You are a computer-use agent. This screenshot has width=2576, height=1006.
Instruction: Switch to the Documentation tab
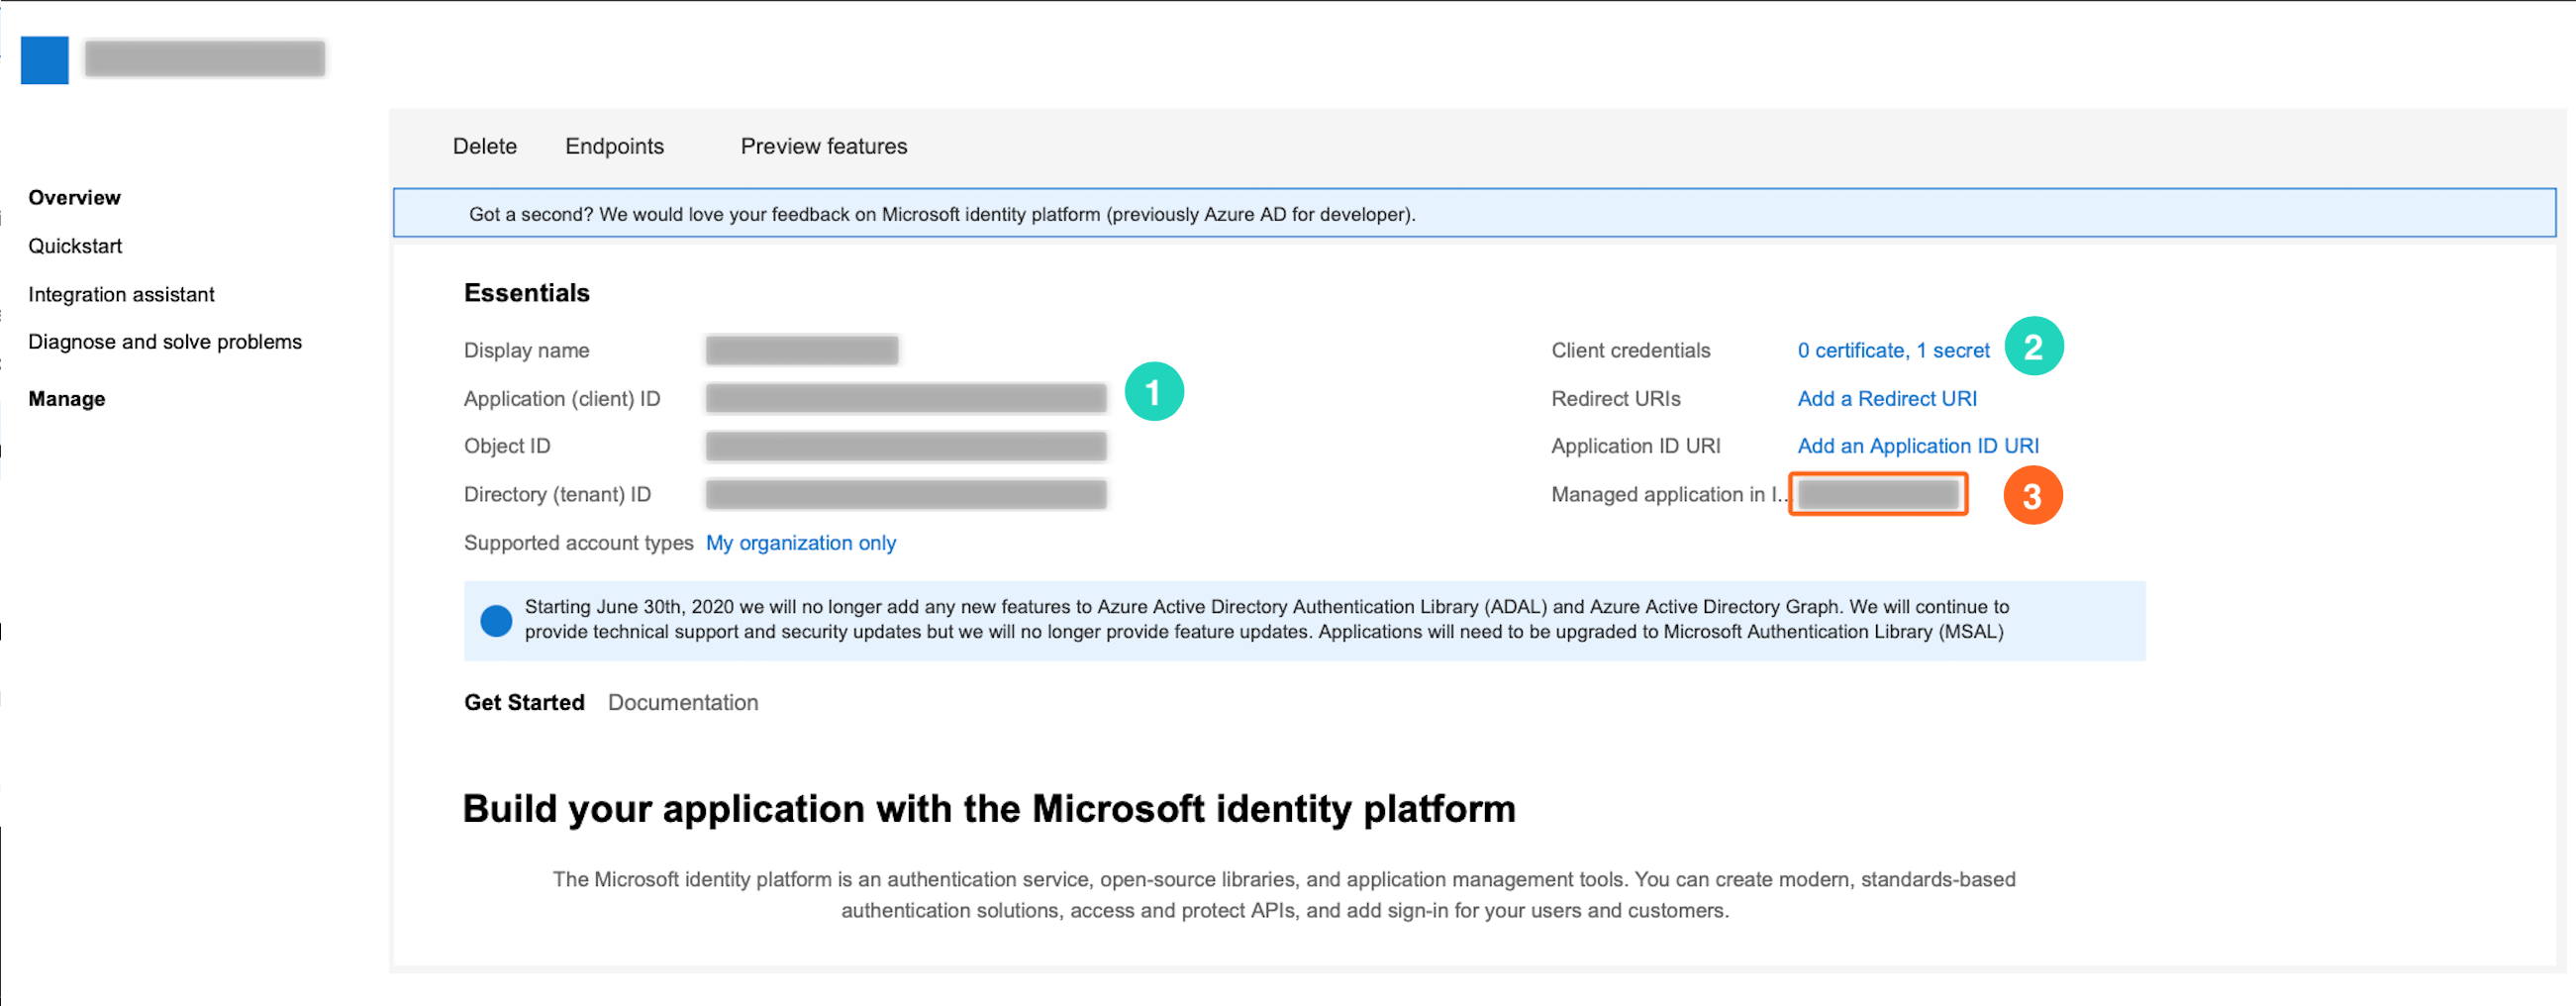pyautogui.click(x=683, y=702)
